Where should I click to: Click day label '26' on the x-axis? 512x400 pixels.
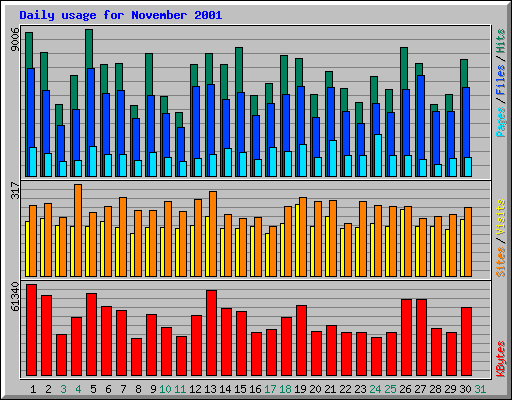click(x=405, y=389)
